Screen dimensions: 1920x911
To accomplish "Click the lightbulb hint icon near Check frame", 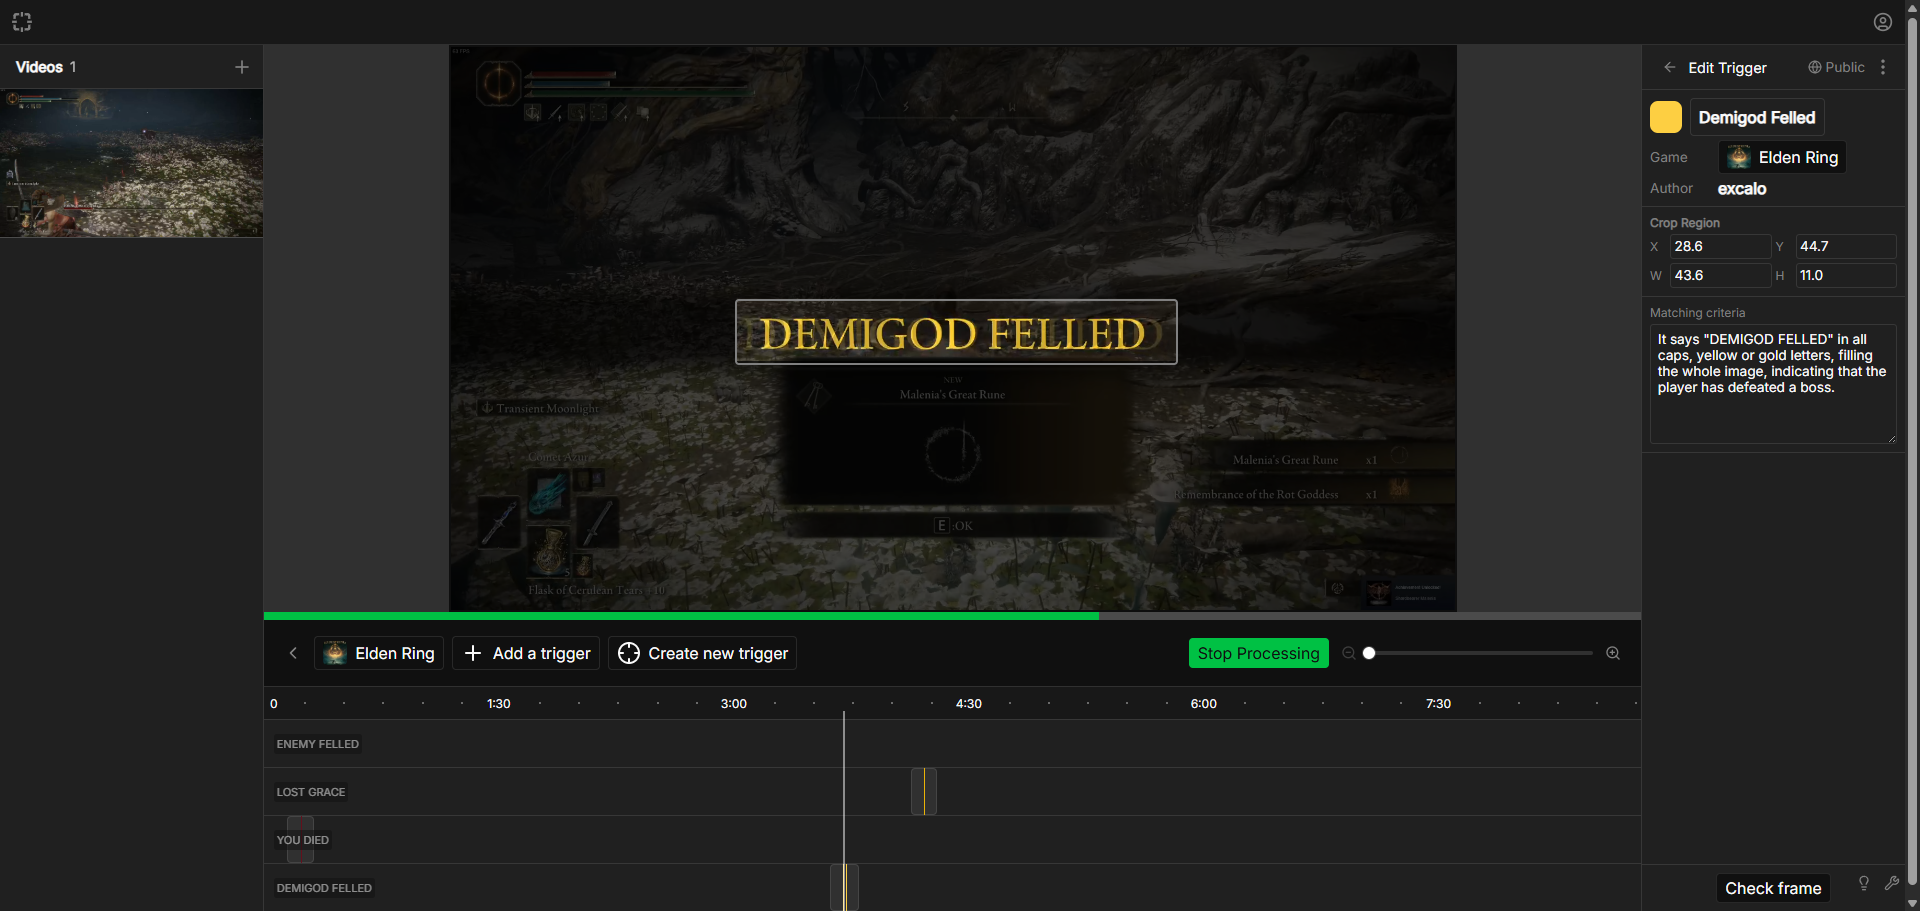I will (1863, 884).
